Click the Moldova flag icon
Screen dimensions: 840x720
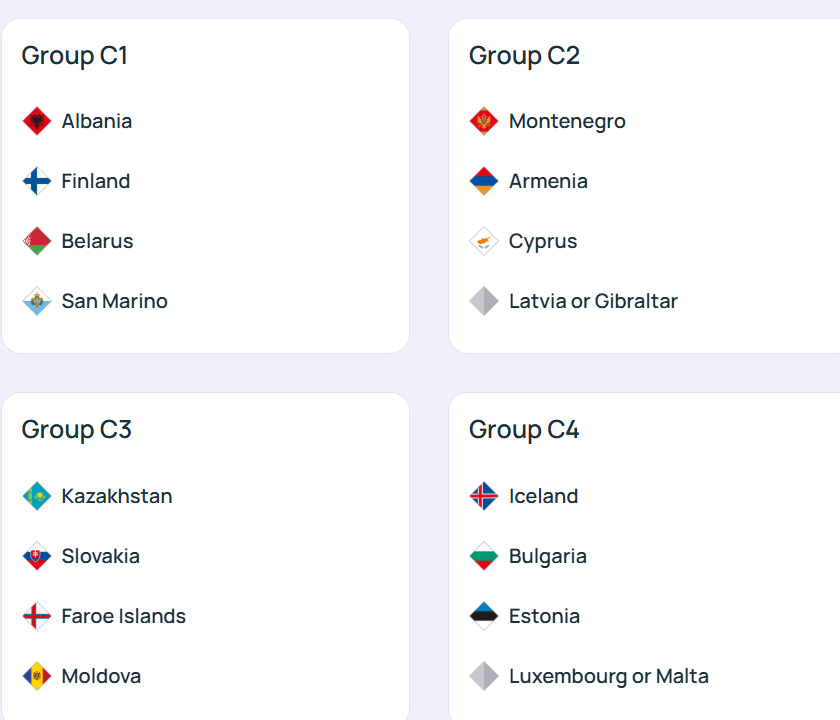coord(37,676)
